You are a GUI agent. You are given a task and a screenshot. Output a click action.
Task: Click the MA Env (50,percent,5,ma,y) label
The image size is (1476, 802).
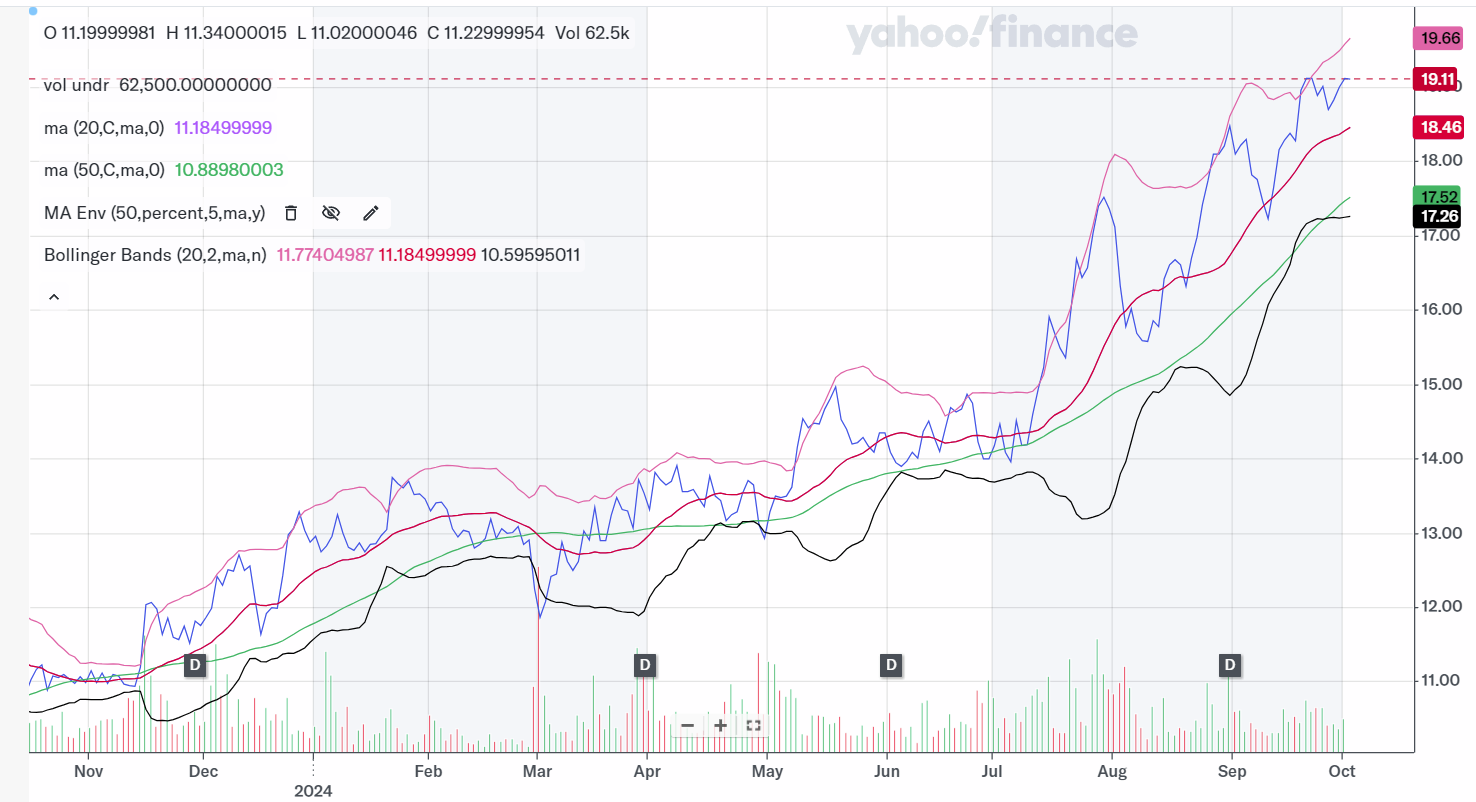[x=154, y=212]
